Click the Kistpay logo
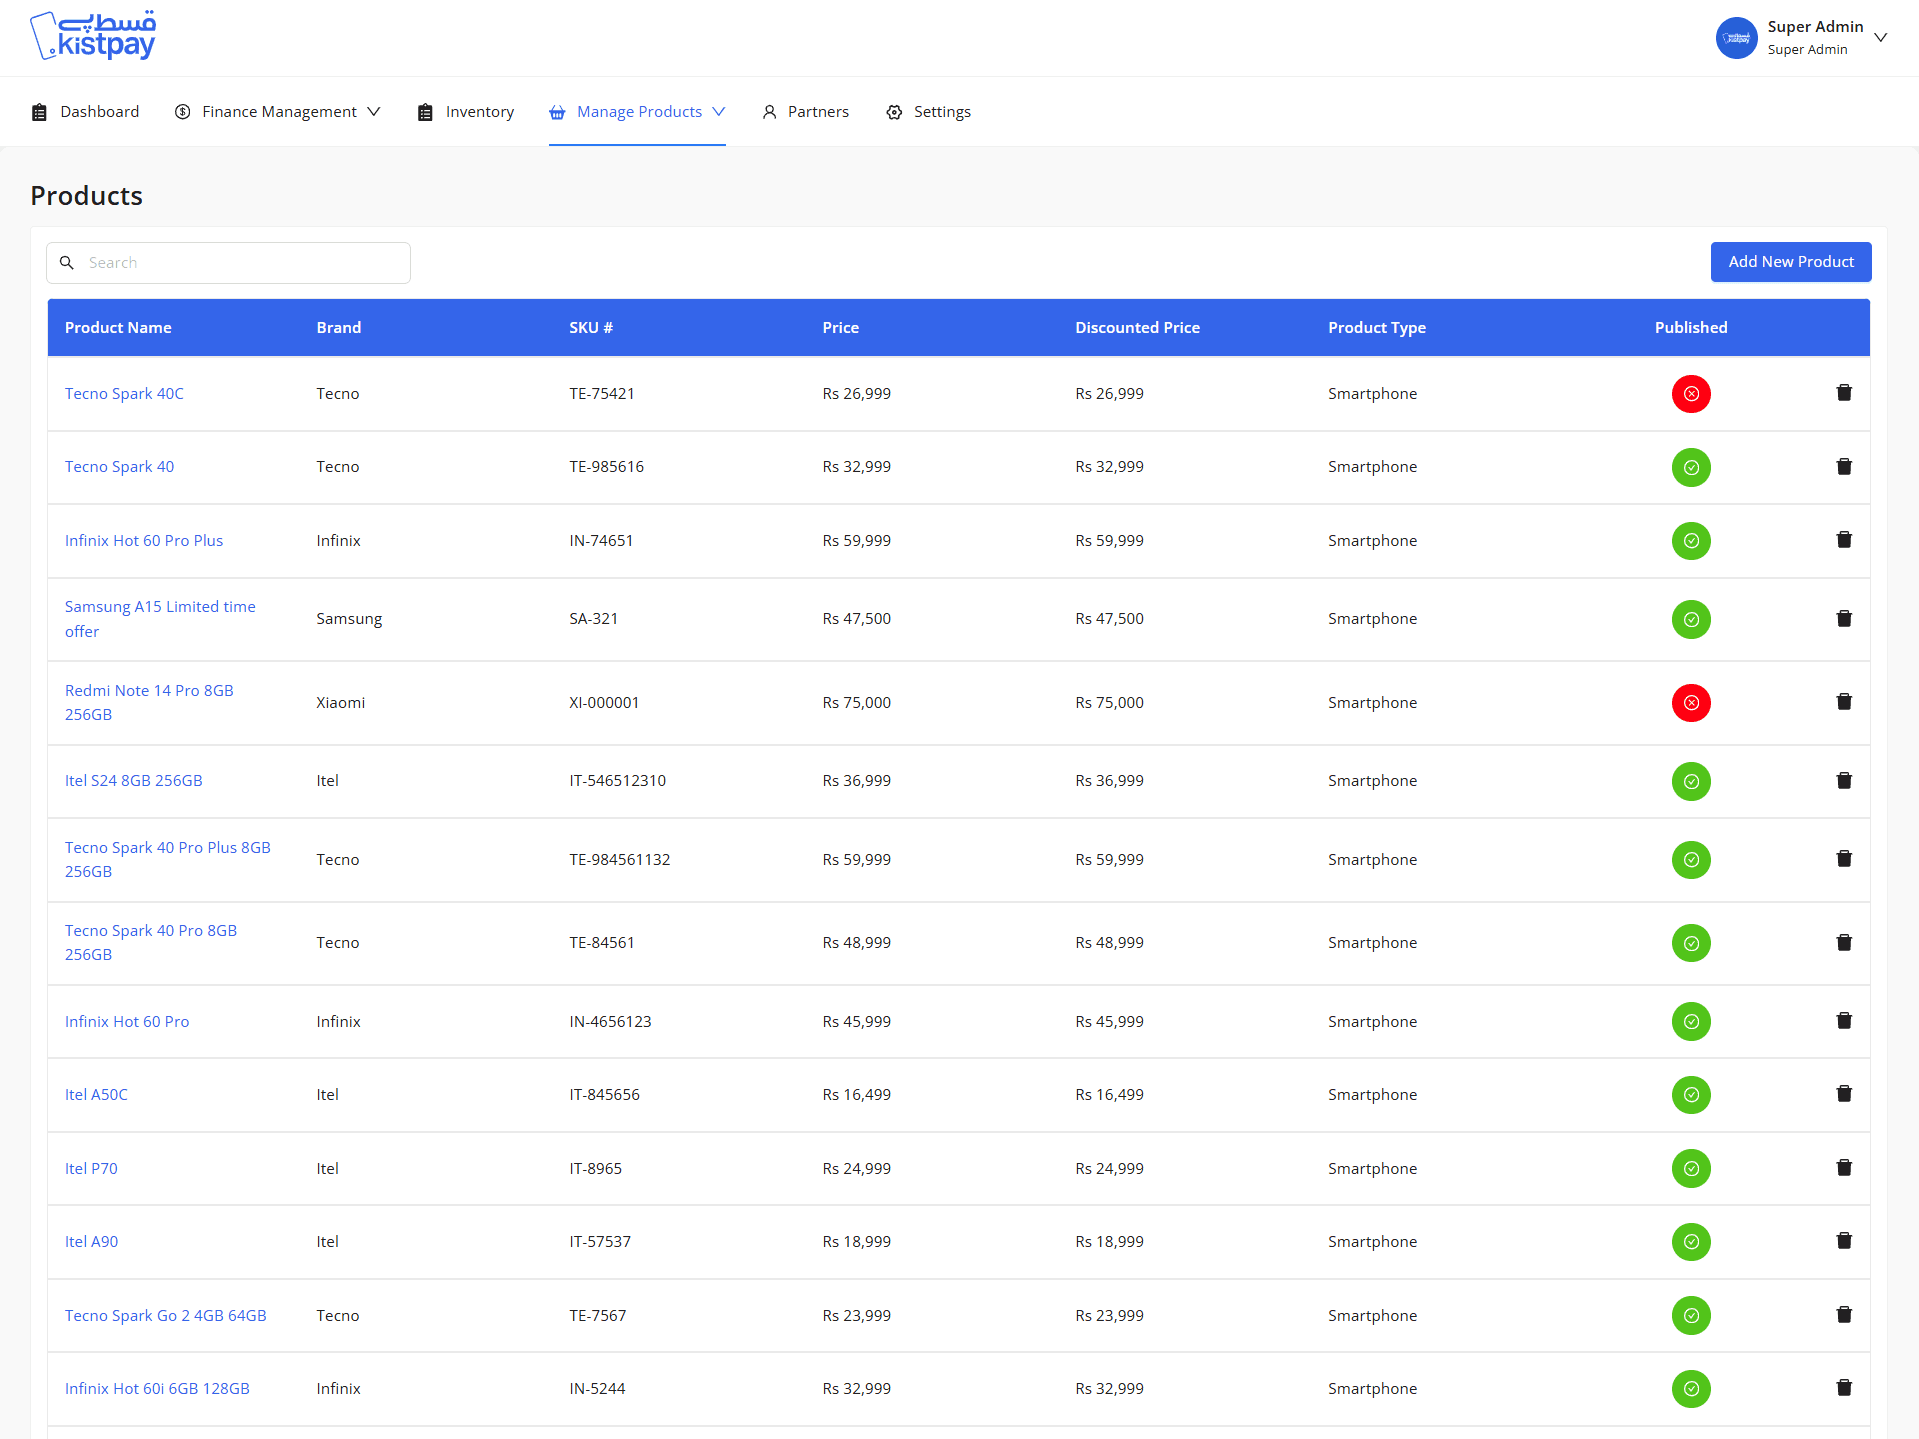The image size is (1919, 1439). pos(94,37)
